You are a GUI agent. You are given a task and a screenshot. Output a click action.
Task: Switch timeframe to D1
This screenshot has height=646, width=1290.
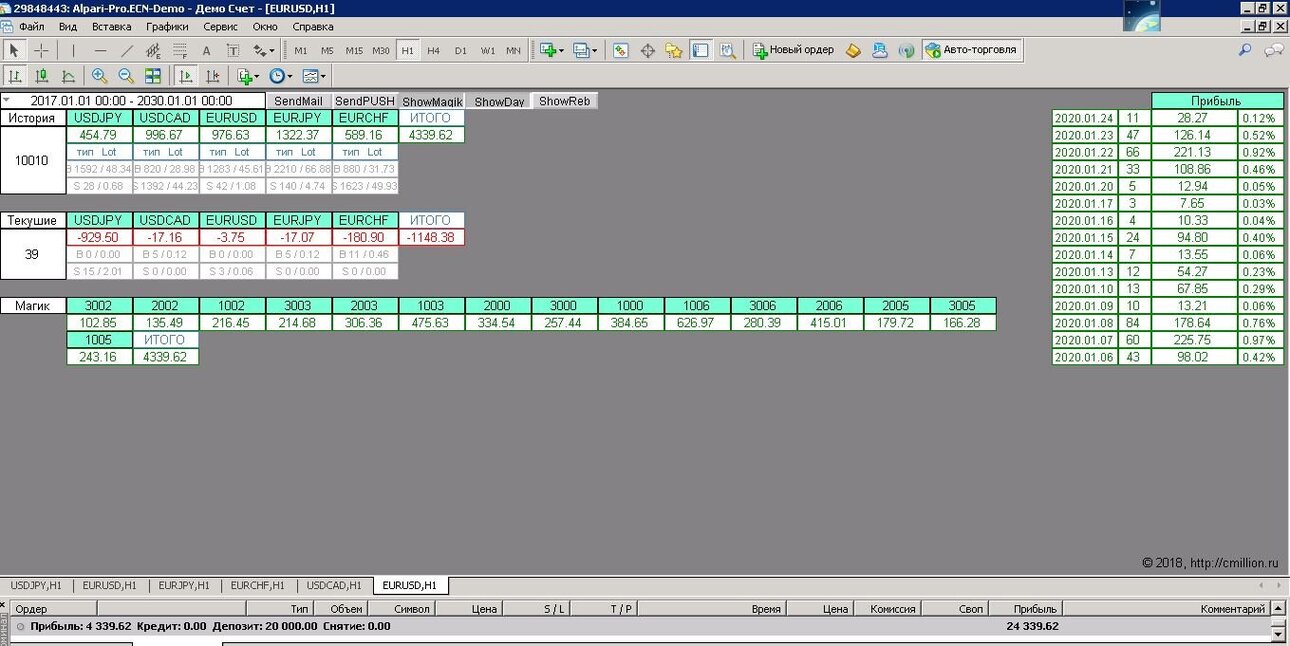click(460, 50)
